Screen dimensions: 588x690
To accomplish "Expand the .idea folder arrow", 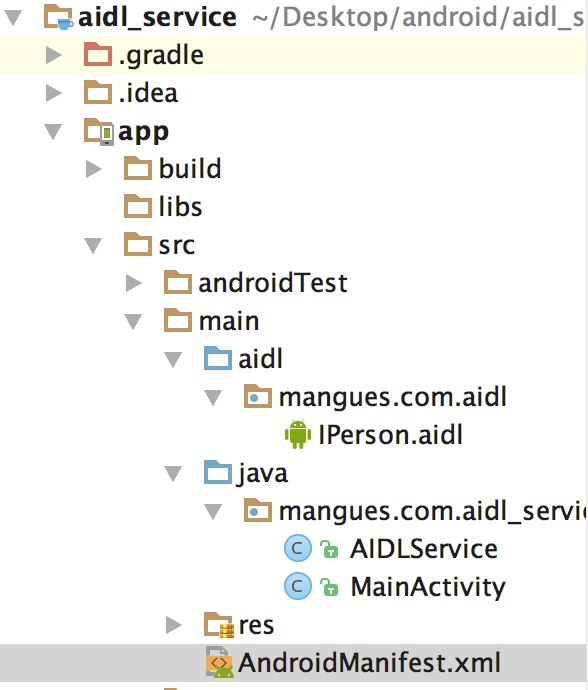I will tap(54, 93).
